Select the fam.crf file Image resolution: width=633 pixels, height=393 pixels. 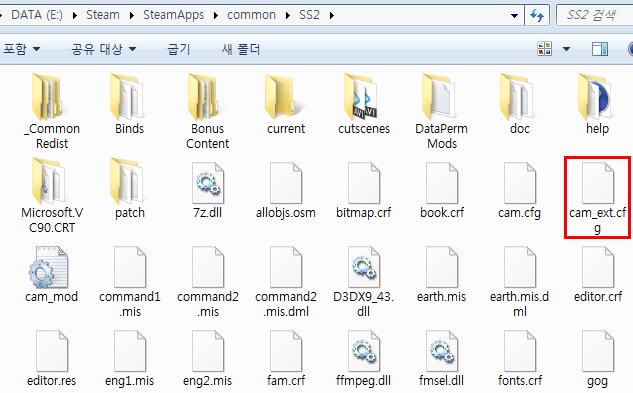pyautogui.click(x=286, y=359)
